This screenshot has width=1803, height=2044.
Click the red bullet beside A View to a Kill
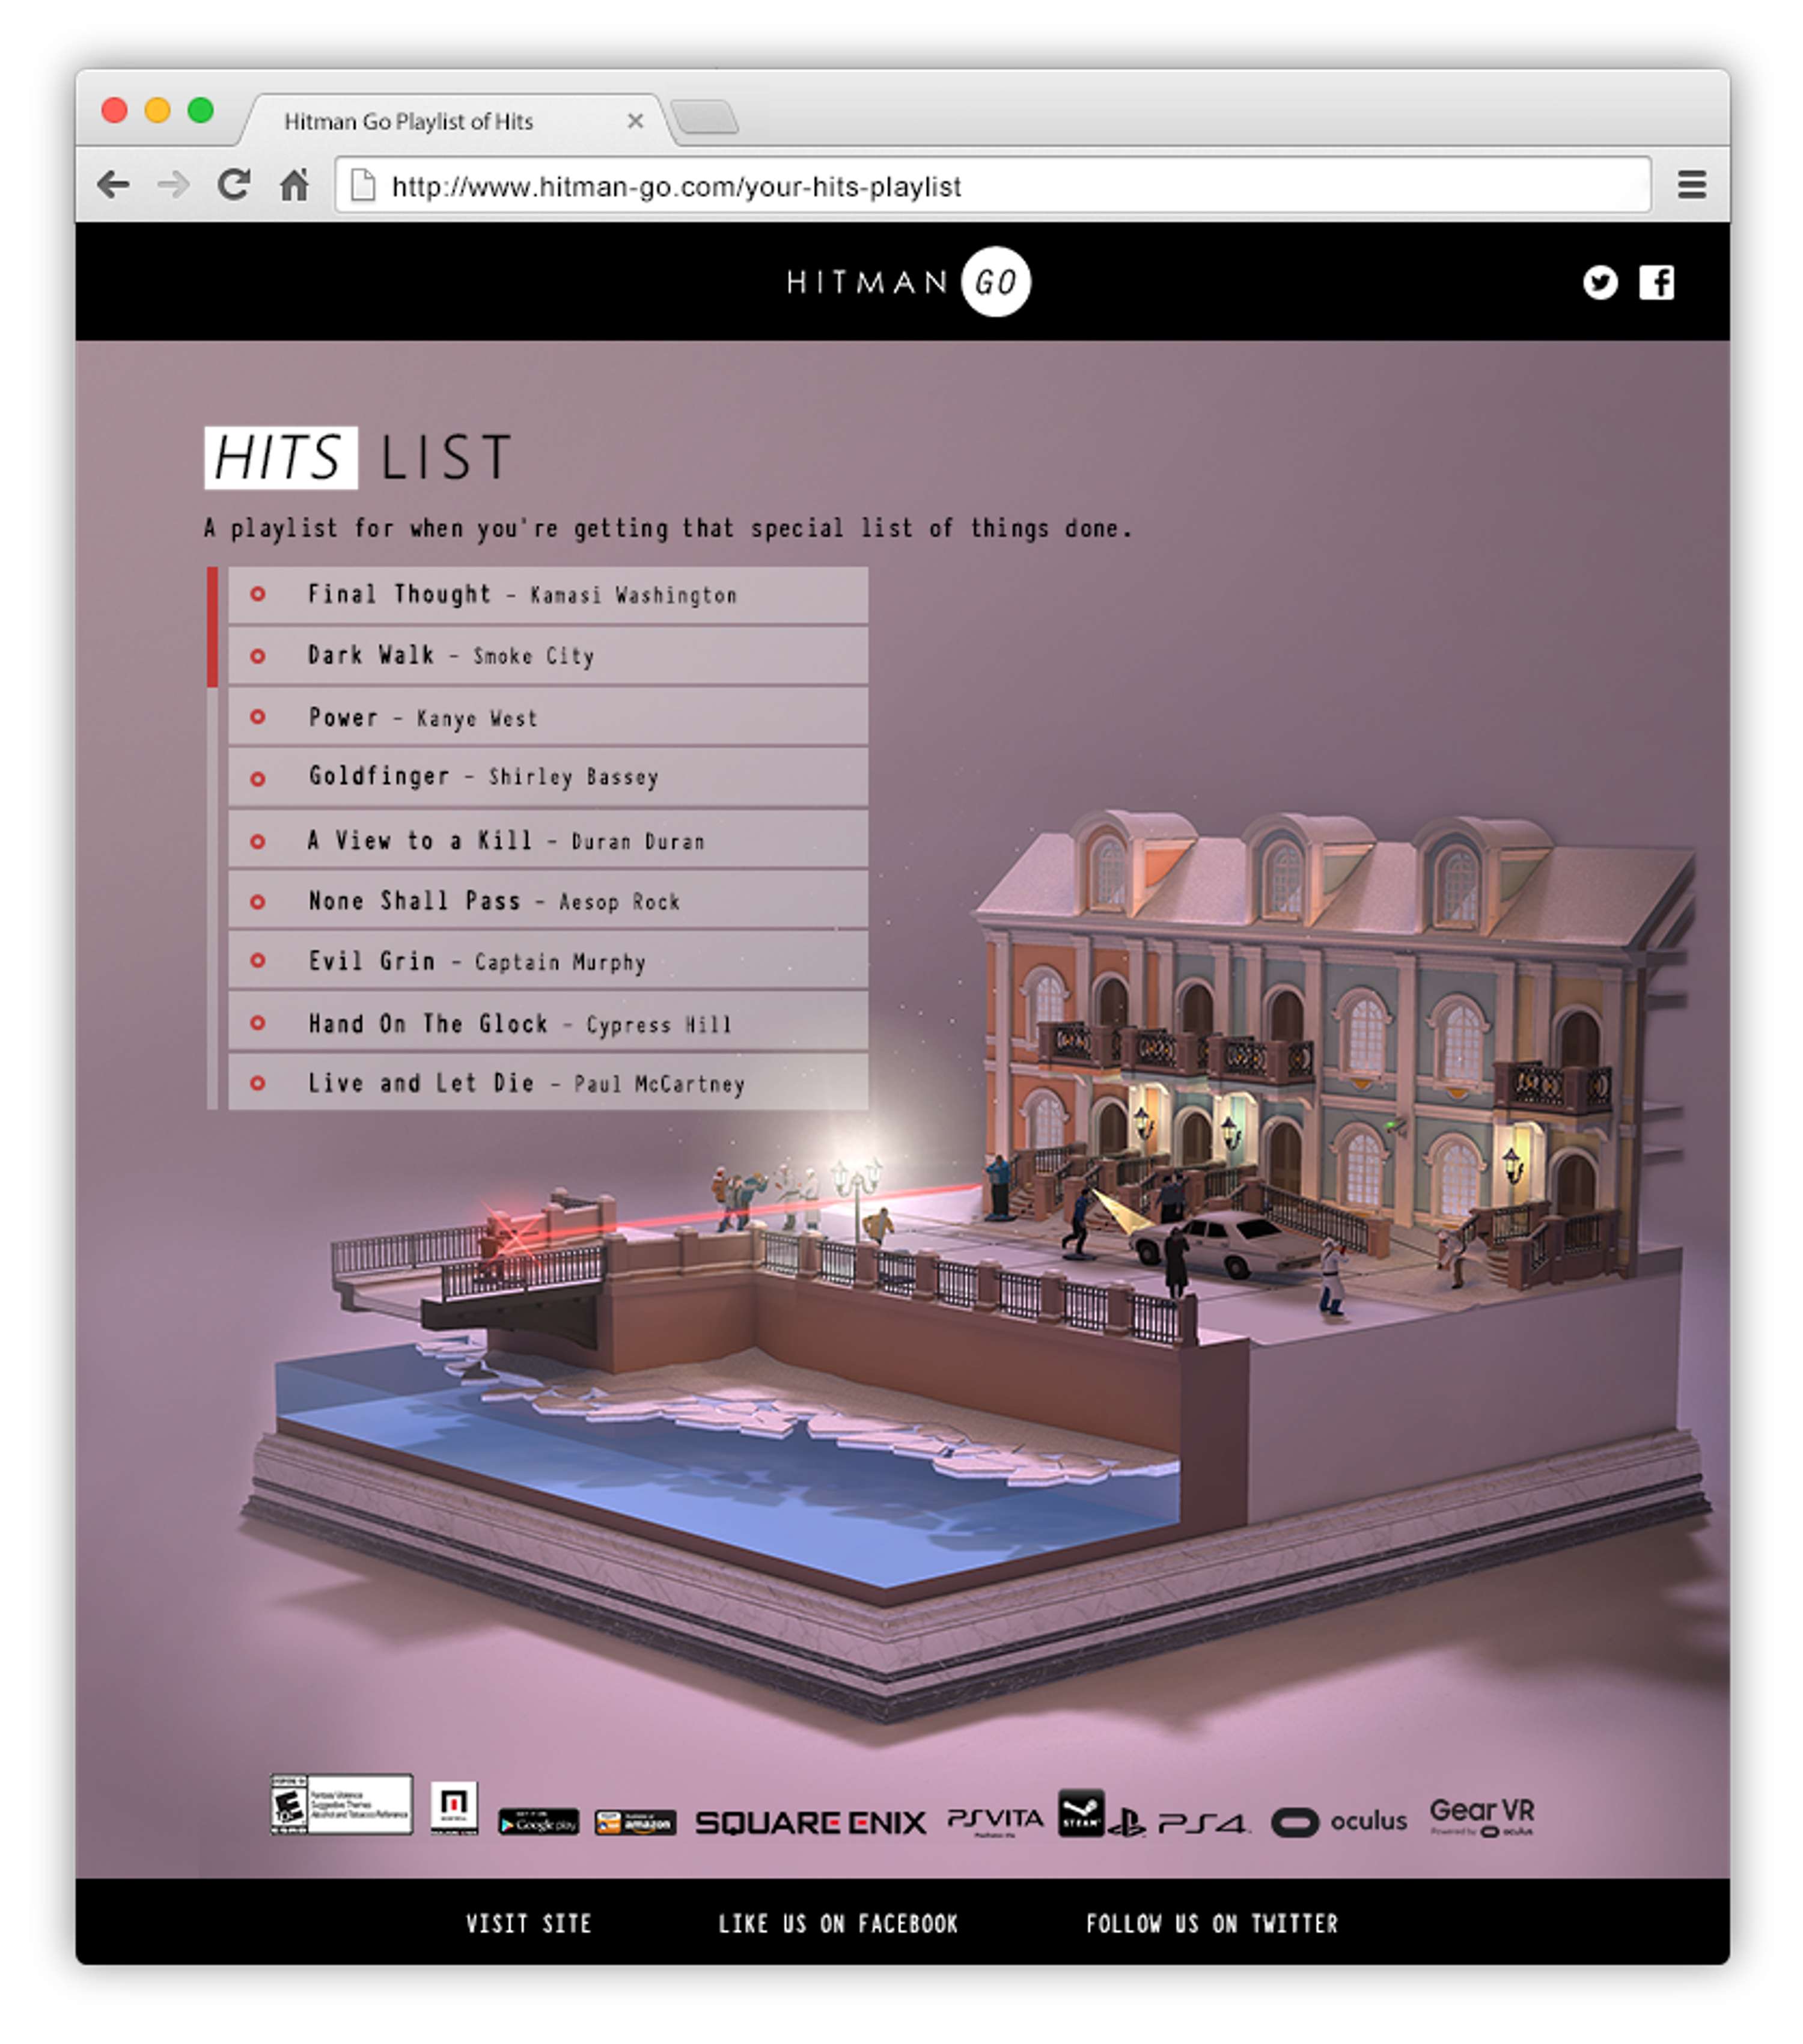tap(257, 841)
